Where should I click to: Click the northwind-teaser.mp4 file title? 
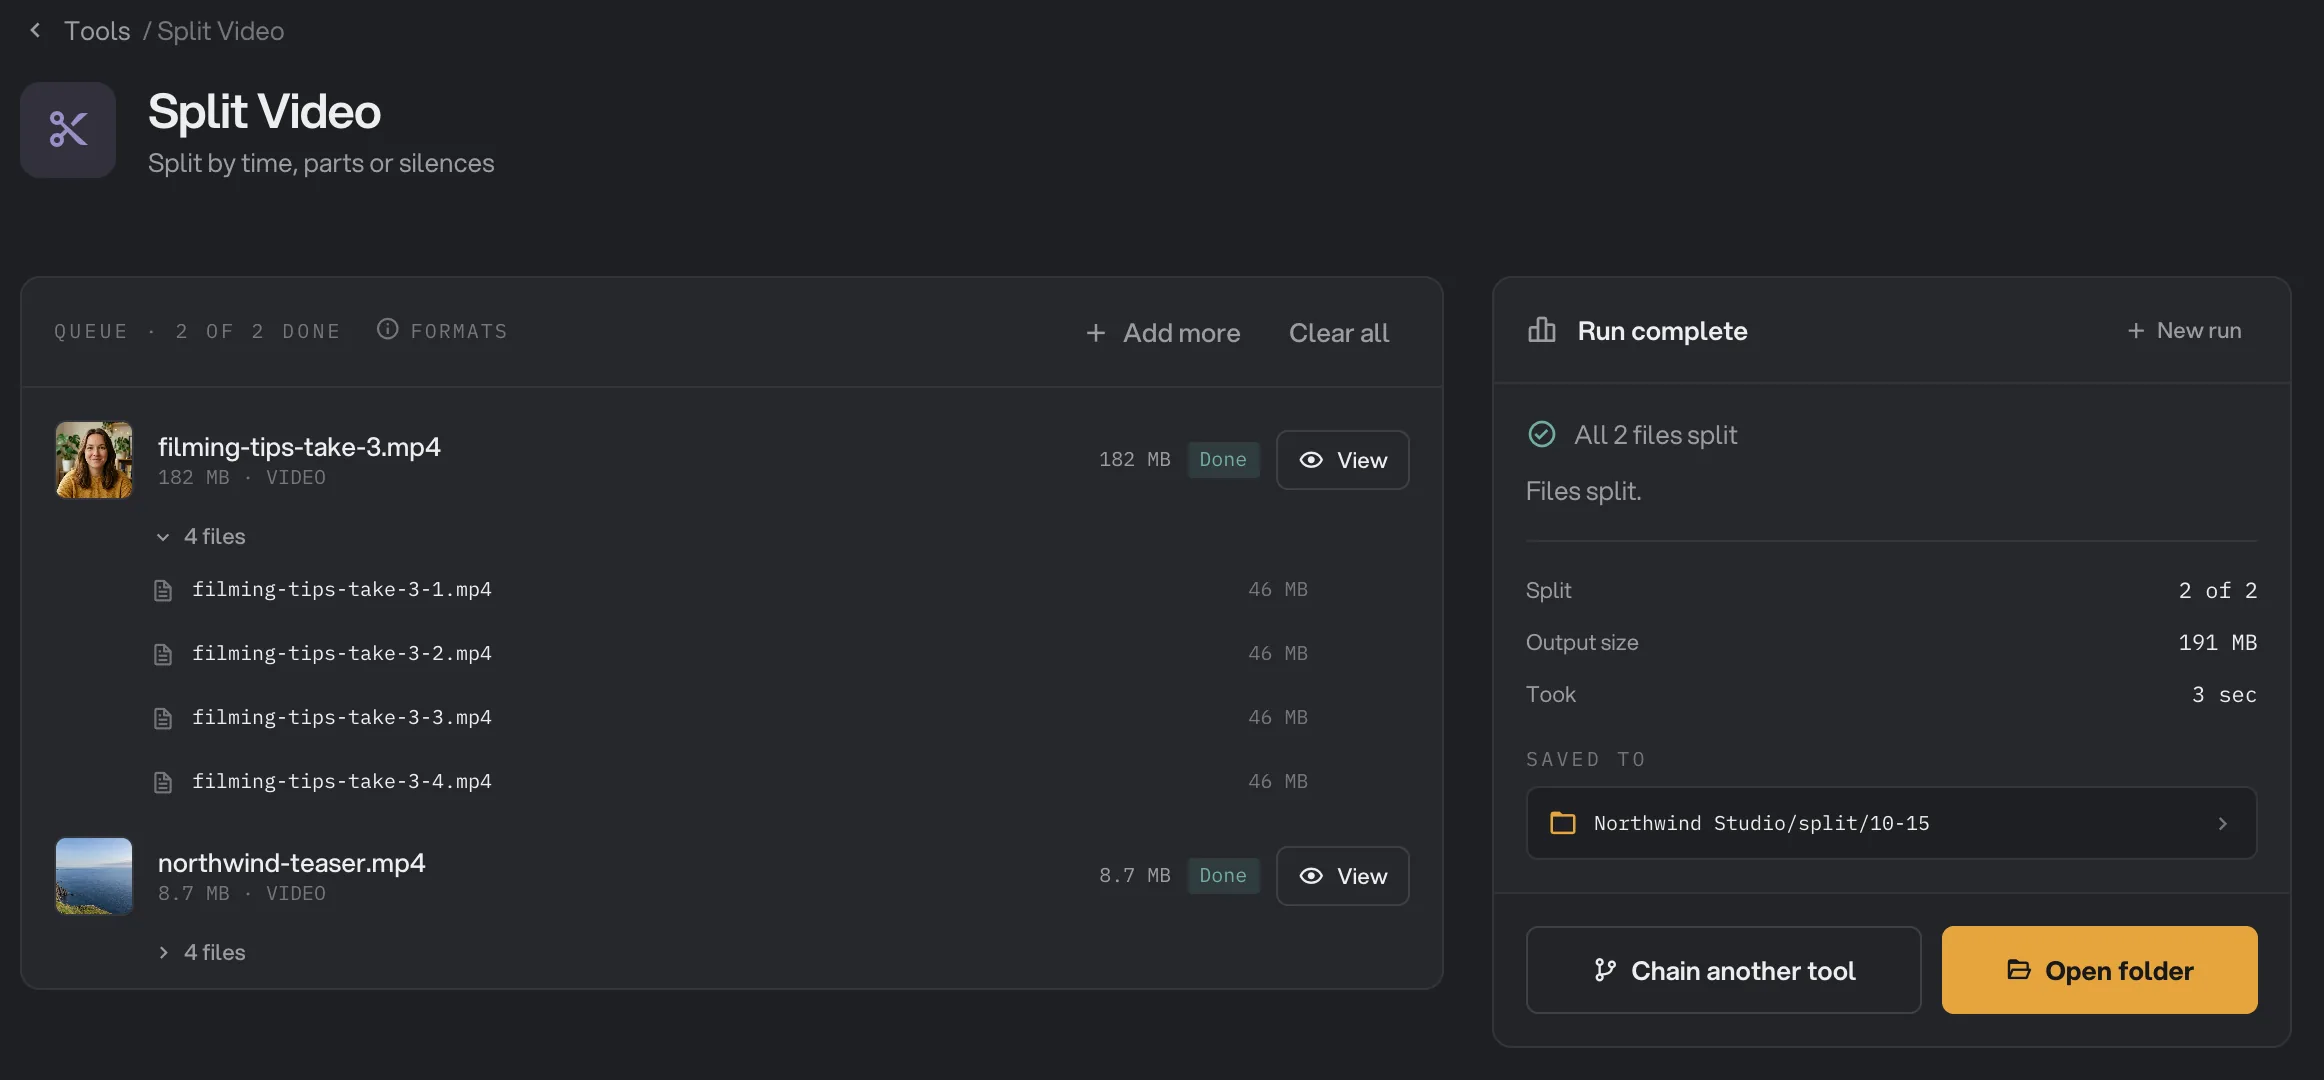click(292, 863)
